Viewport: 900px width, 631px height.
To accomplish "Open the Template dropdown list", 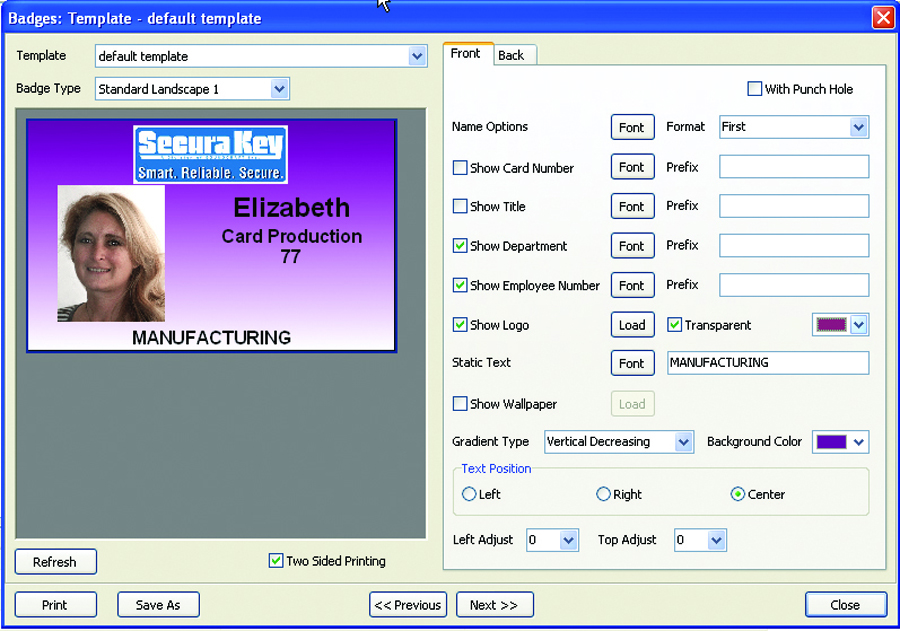I will (x=417, y=57).
